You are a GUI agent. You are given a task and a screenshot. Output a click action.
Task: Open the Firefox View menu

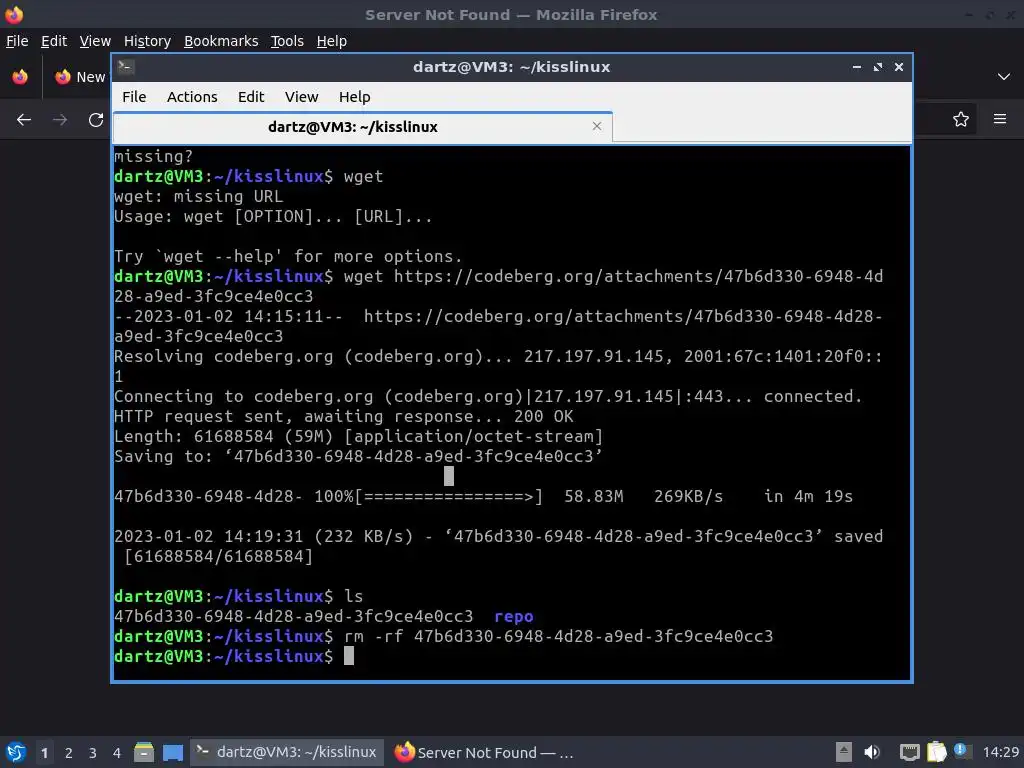(95, 40)
